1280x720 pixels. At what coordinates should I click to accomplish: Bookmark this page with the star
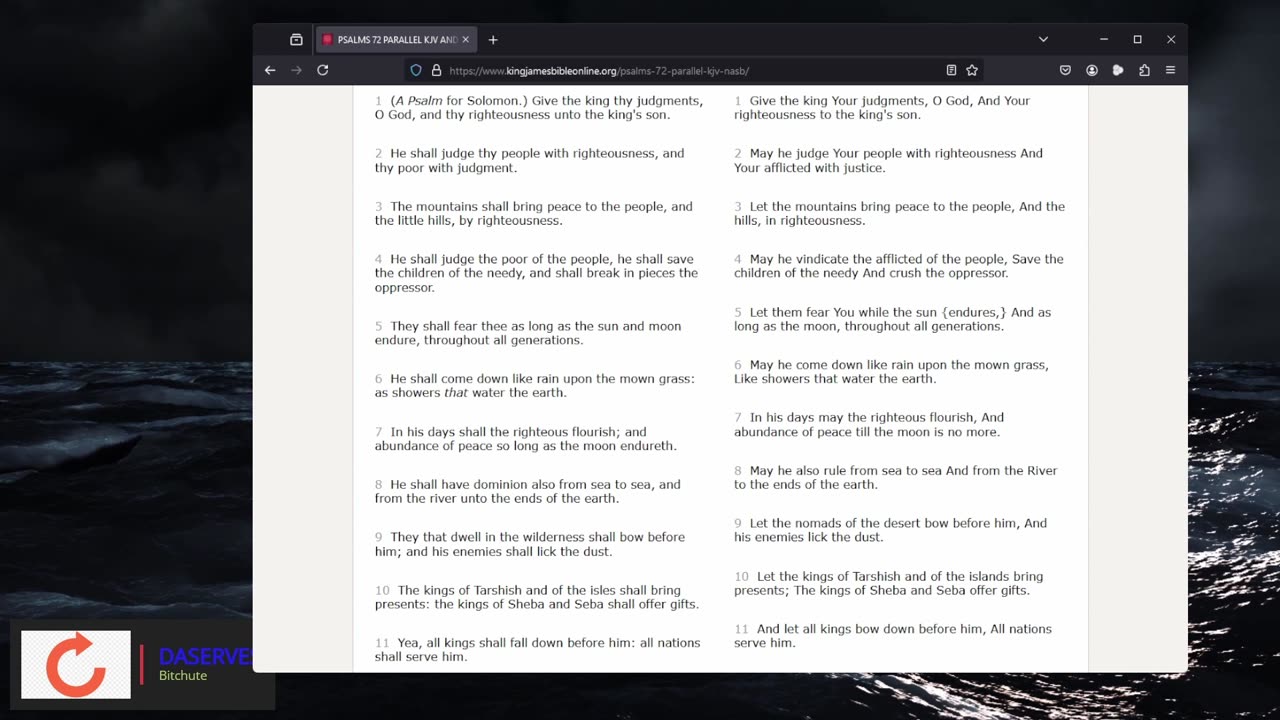pos(972,70)
